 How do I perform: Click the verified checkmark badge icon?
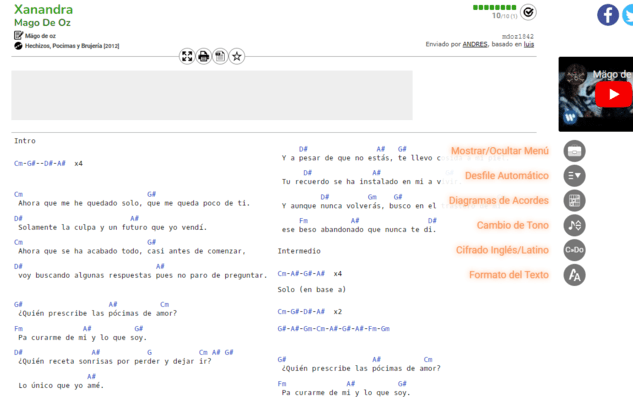[528, 12]
